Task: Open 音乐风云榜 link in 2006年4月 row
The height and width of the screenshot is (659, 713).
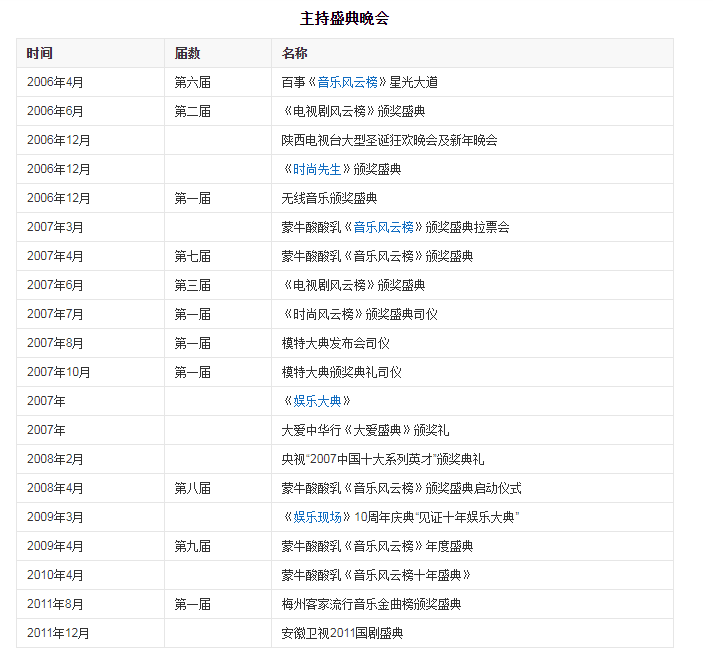Action: coord(347,82)
